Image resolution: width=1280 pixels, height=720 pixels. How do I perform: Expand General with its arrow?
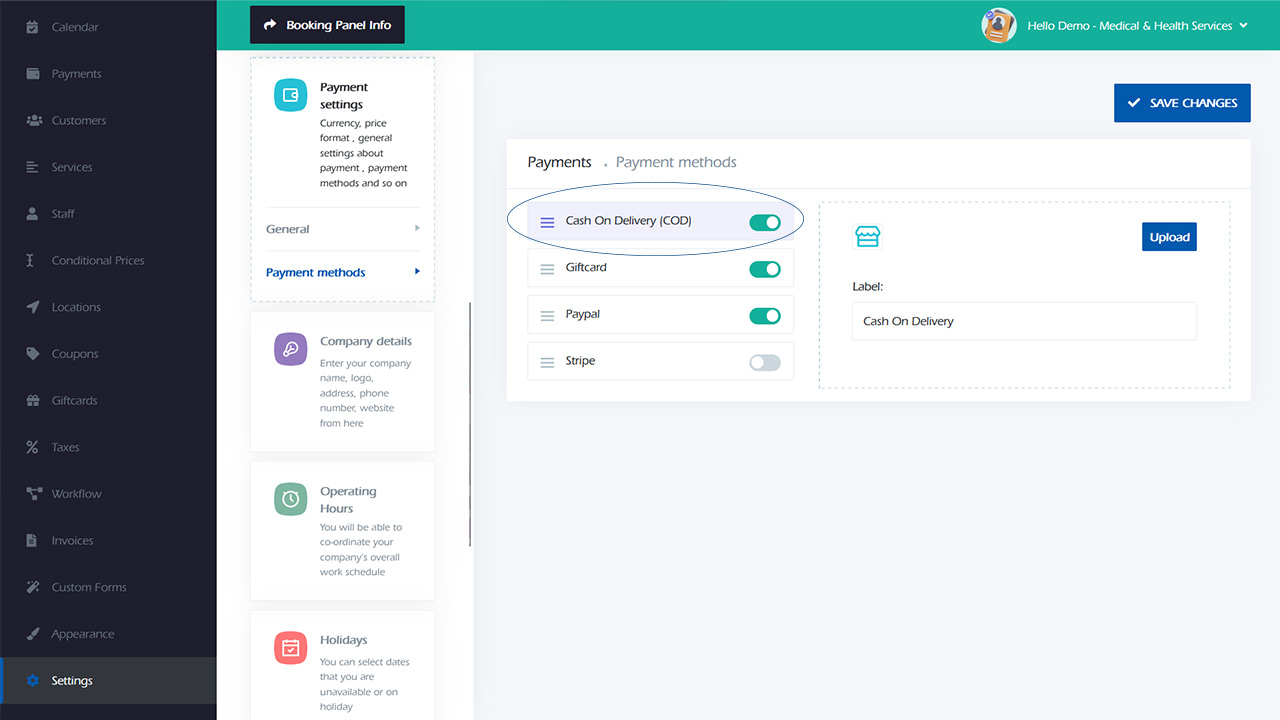click(417, 228)
